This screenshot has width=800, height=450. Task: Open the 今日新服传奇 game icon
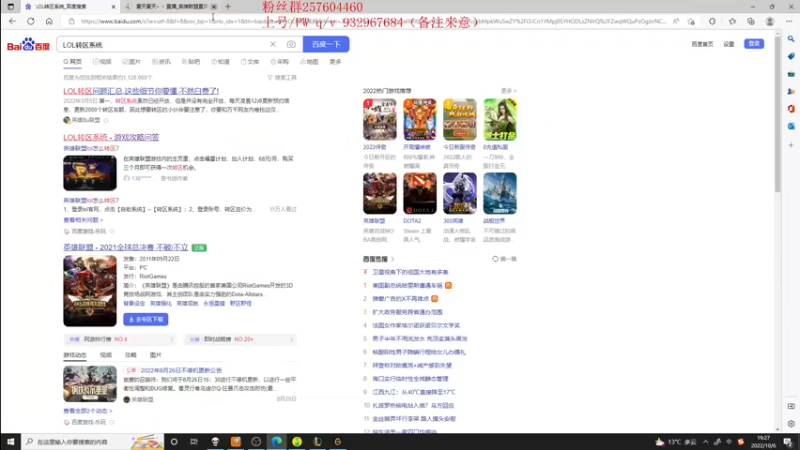(x=460, y=119)
